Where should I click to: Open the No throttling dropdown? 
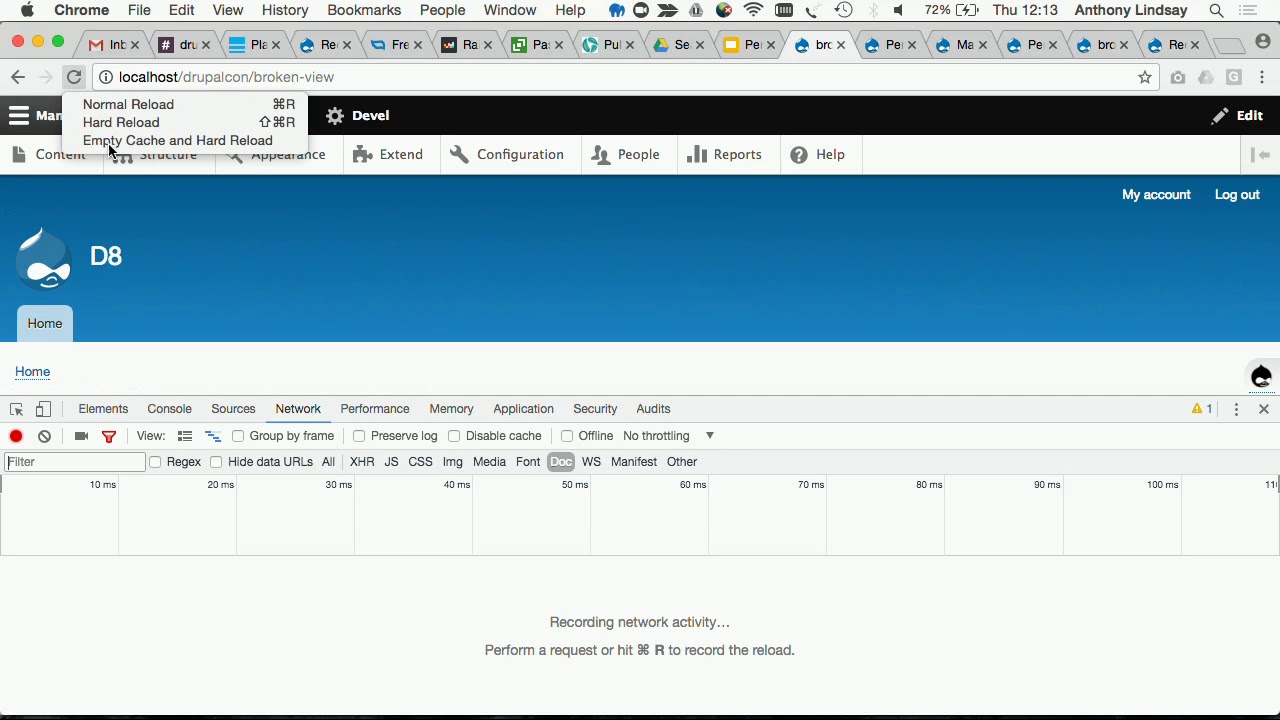[668, 436]
